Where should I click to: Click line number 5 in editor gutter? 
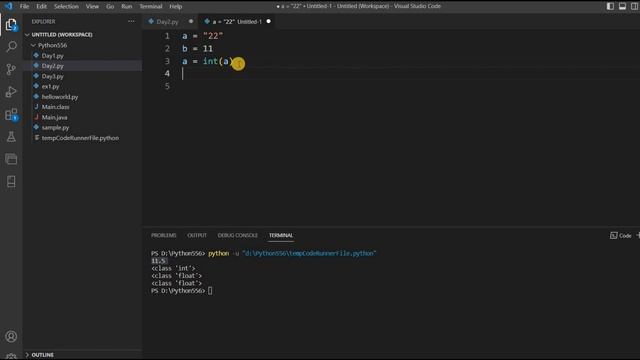click(167, 86)
